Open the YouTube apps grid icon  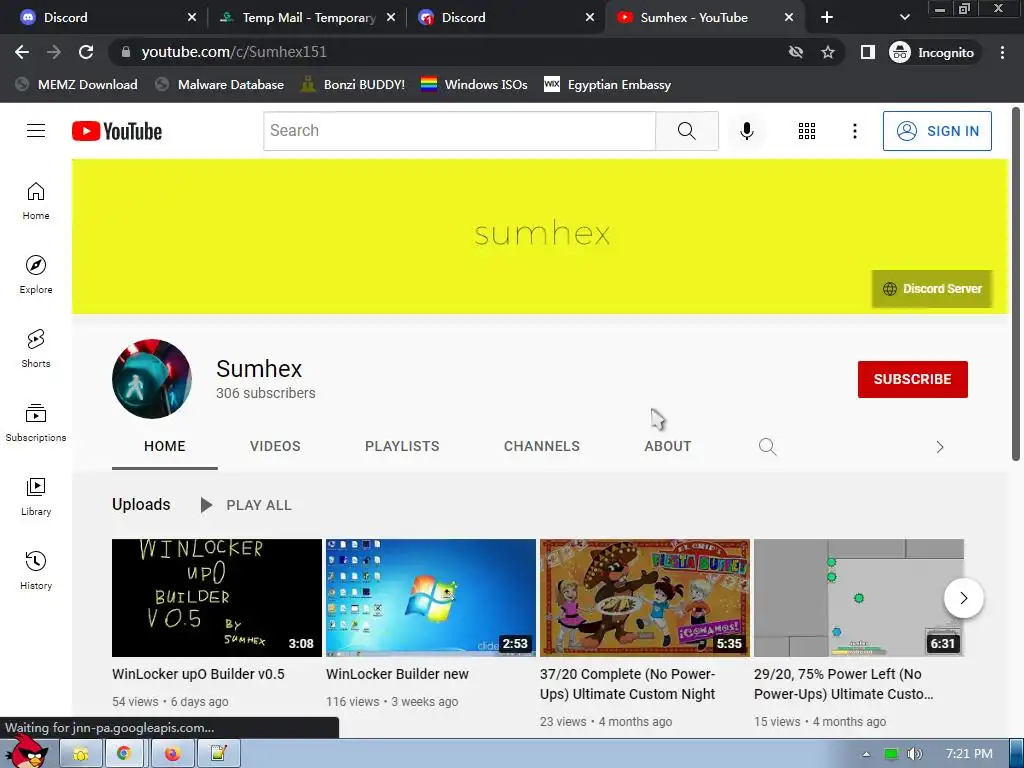point(807,131)
